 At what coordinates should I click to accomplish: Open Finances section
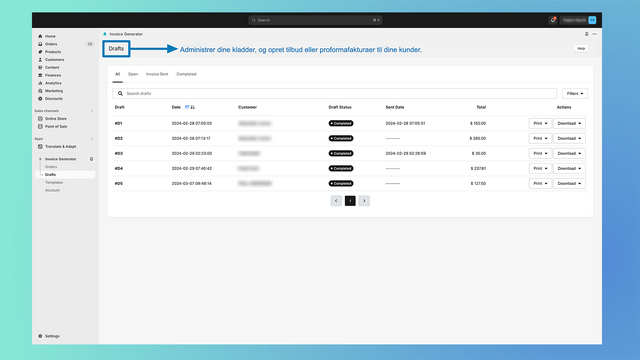click(x=53, y=75)
